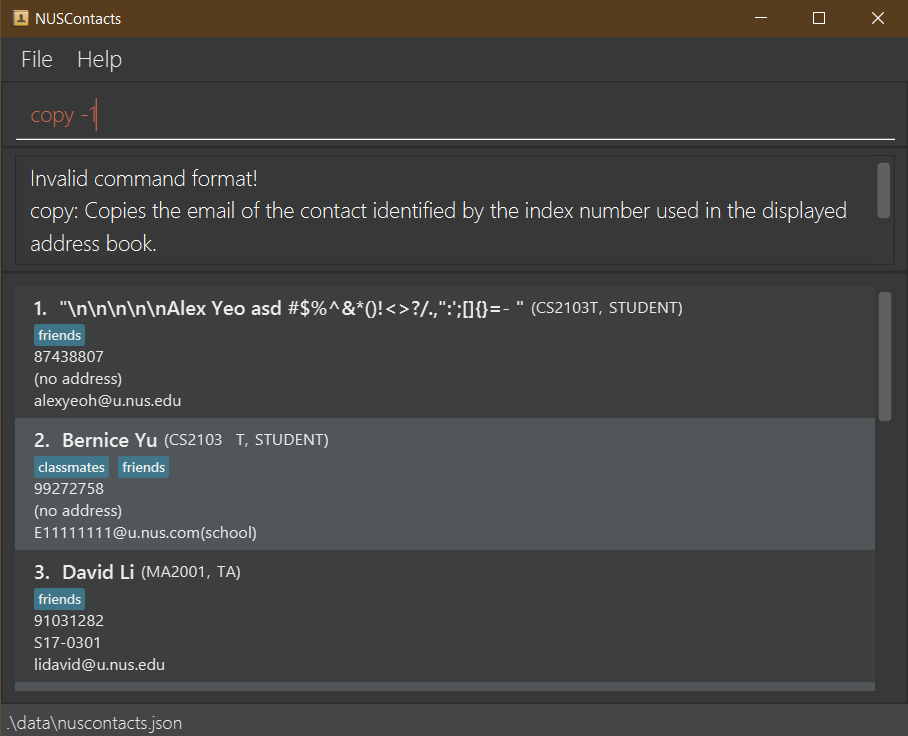The width and height of the screenshot is (908, 736).
Task: Close the NUSContacts window
Action: 878,19
